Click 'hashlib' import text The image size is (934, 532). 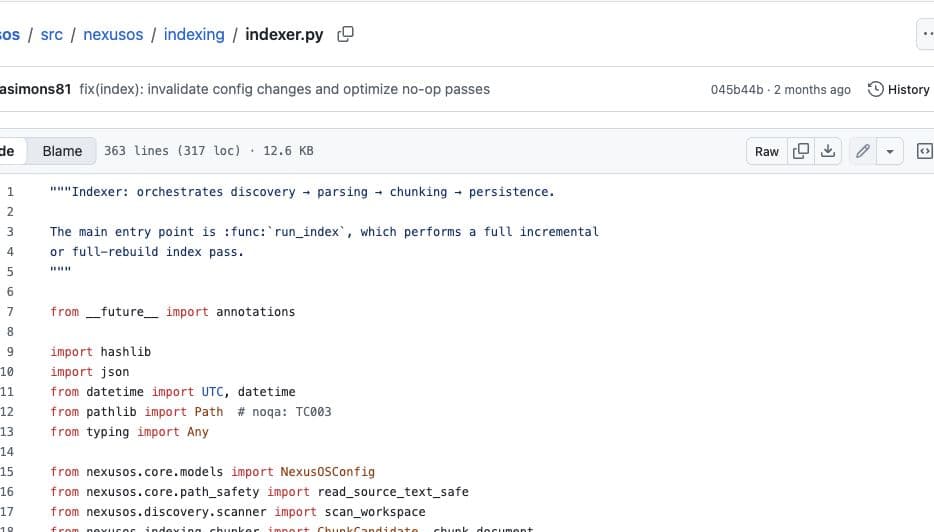(x=126, y=351)
